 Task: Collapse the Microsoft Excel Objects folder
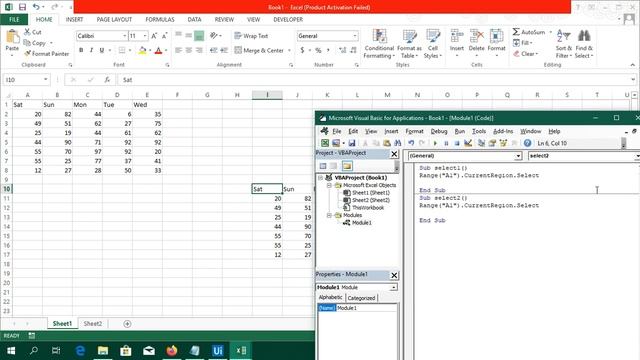click(x=329, y=185)
